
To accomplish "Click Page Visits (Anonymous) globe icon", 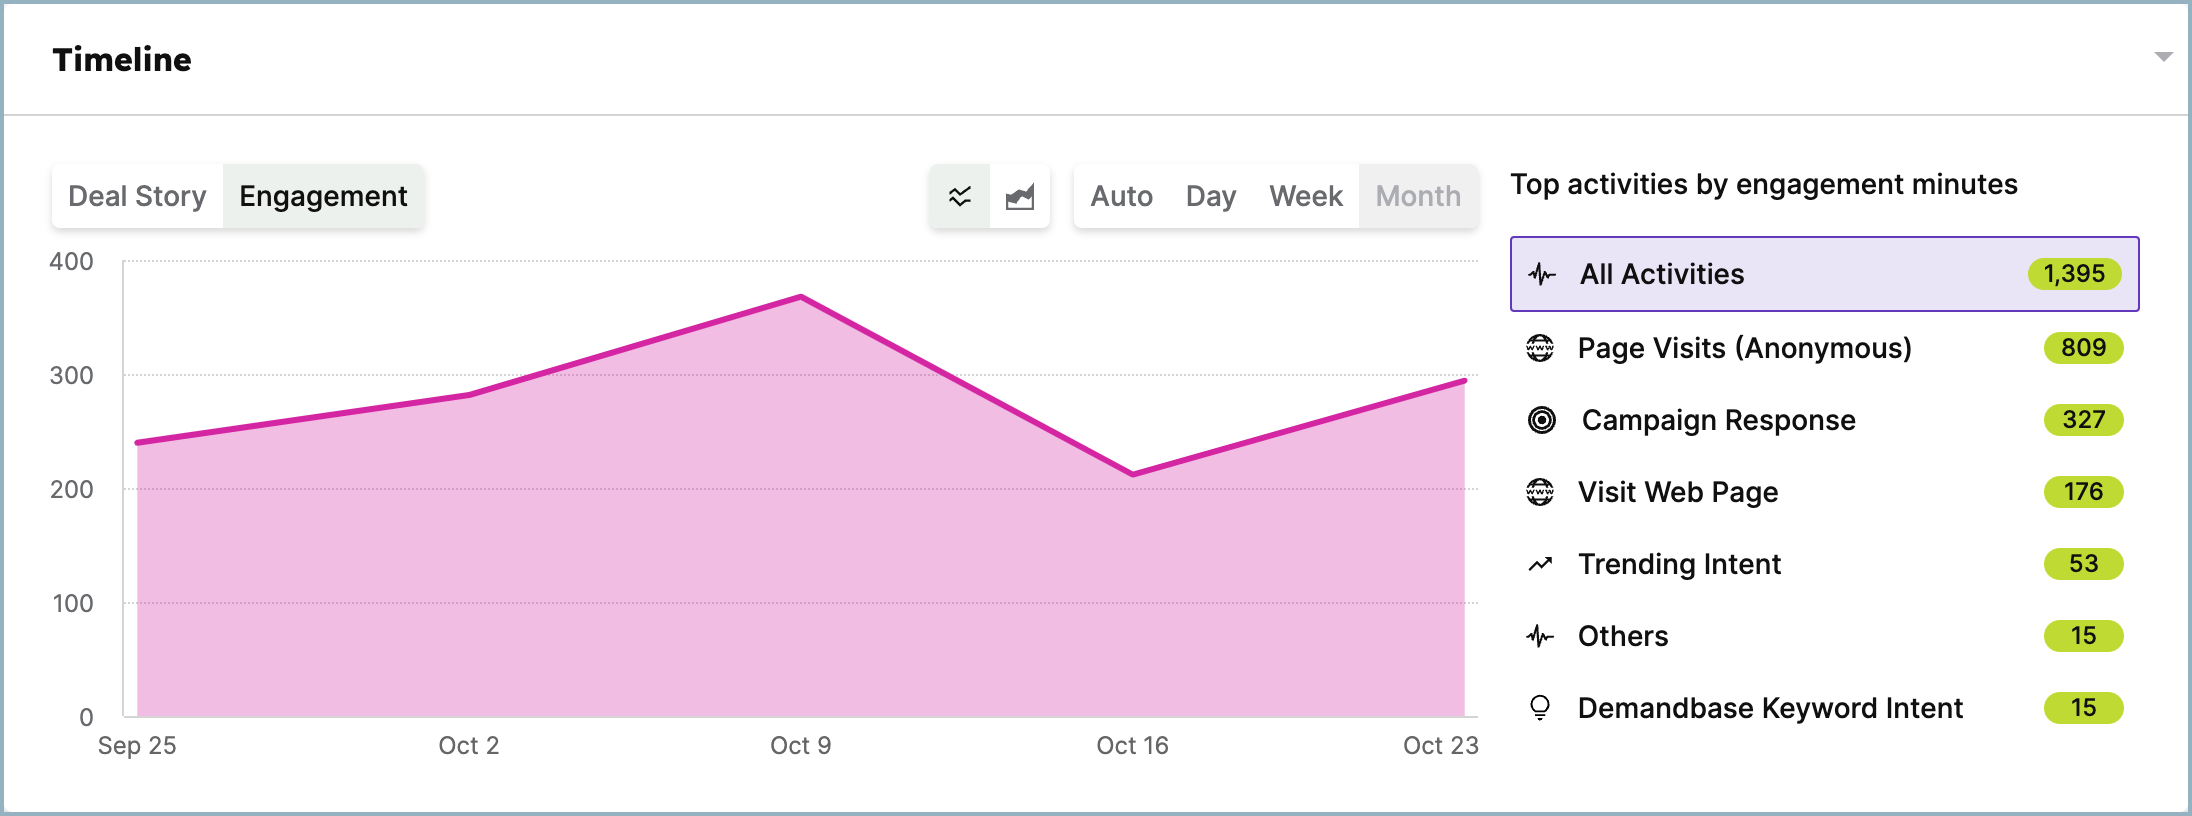I will click(1540, 348).
